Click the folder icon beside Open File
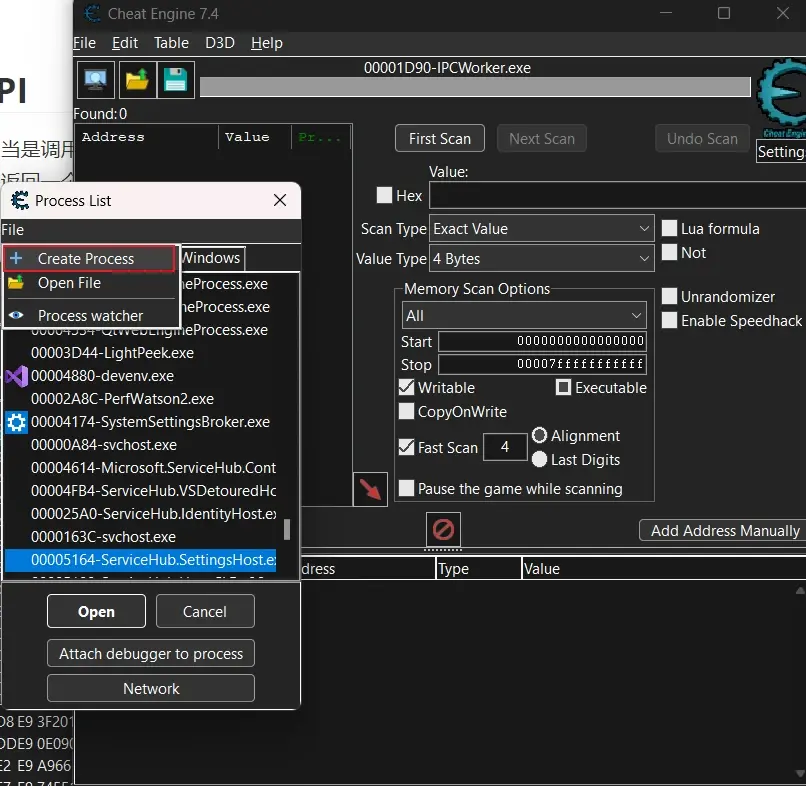The height and width of the screenshot is (786, 806). pos(16,282)
